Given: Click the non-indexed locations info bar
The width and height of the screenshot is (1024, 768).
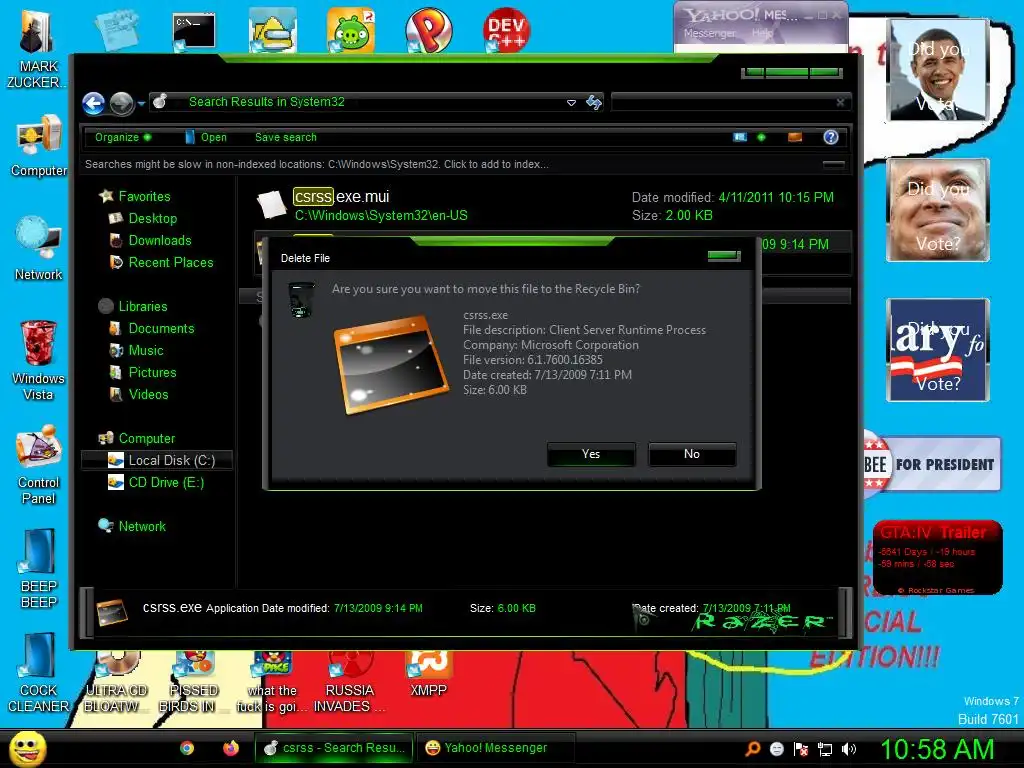Looking at the screenshot, I should (466, 165).
